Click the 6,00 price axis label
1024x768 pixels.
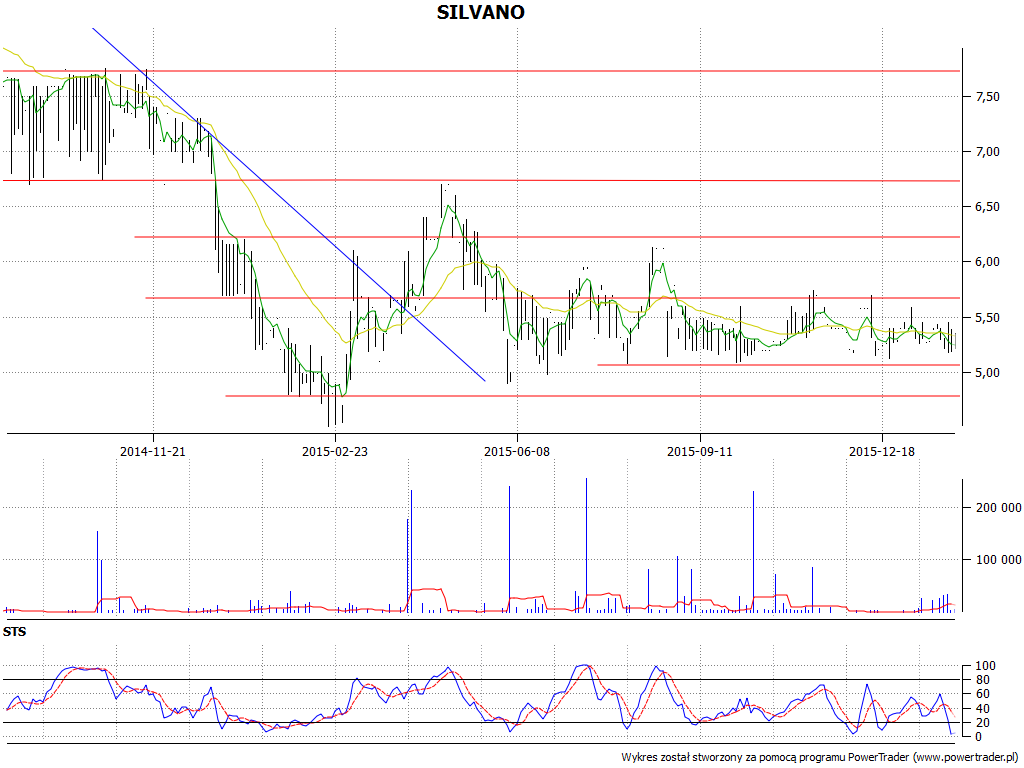point(987,262)
